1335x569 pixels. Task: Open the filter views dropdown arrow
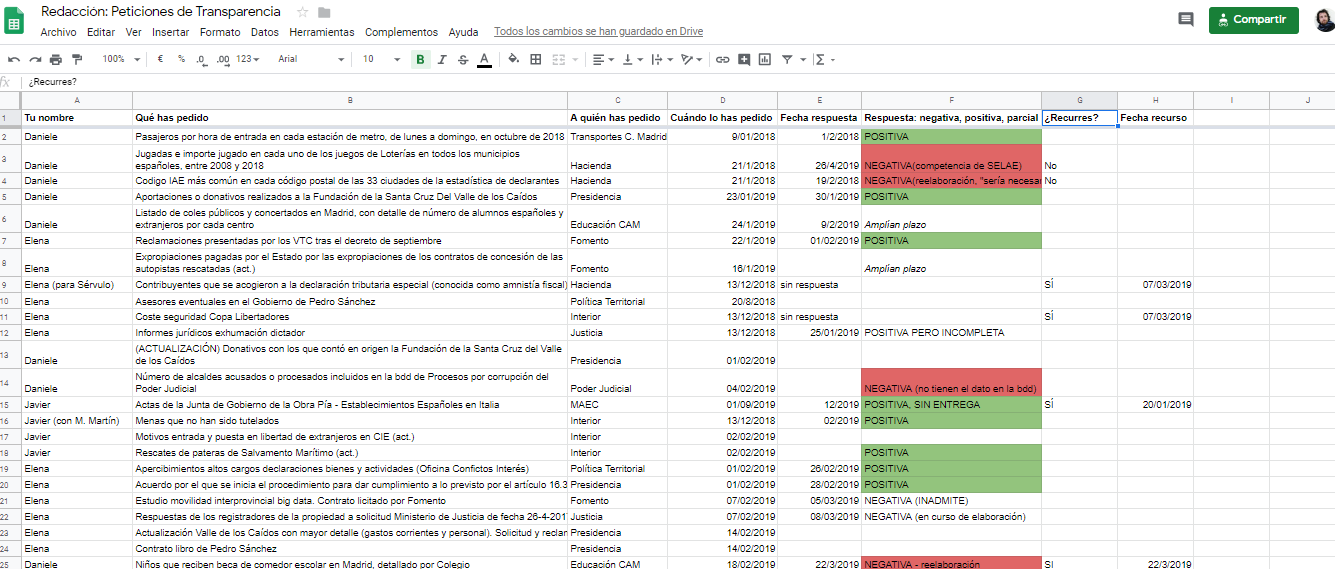coord(802,60)
